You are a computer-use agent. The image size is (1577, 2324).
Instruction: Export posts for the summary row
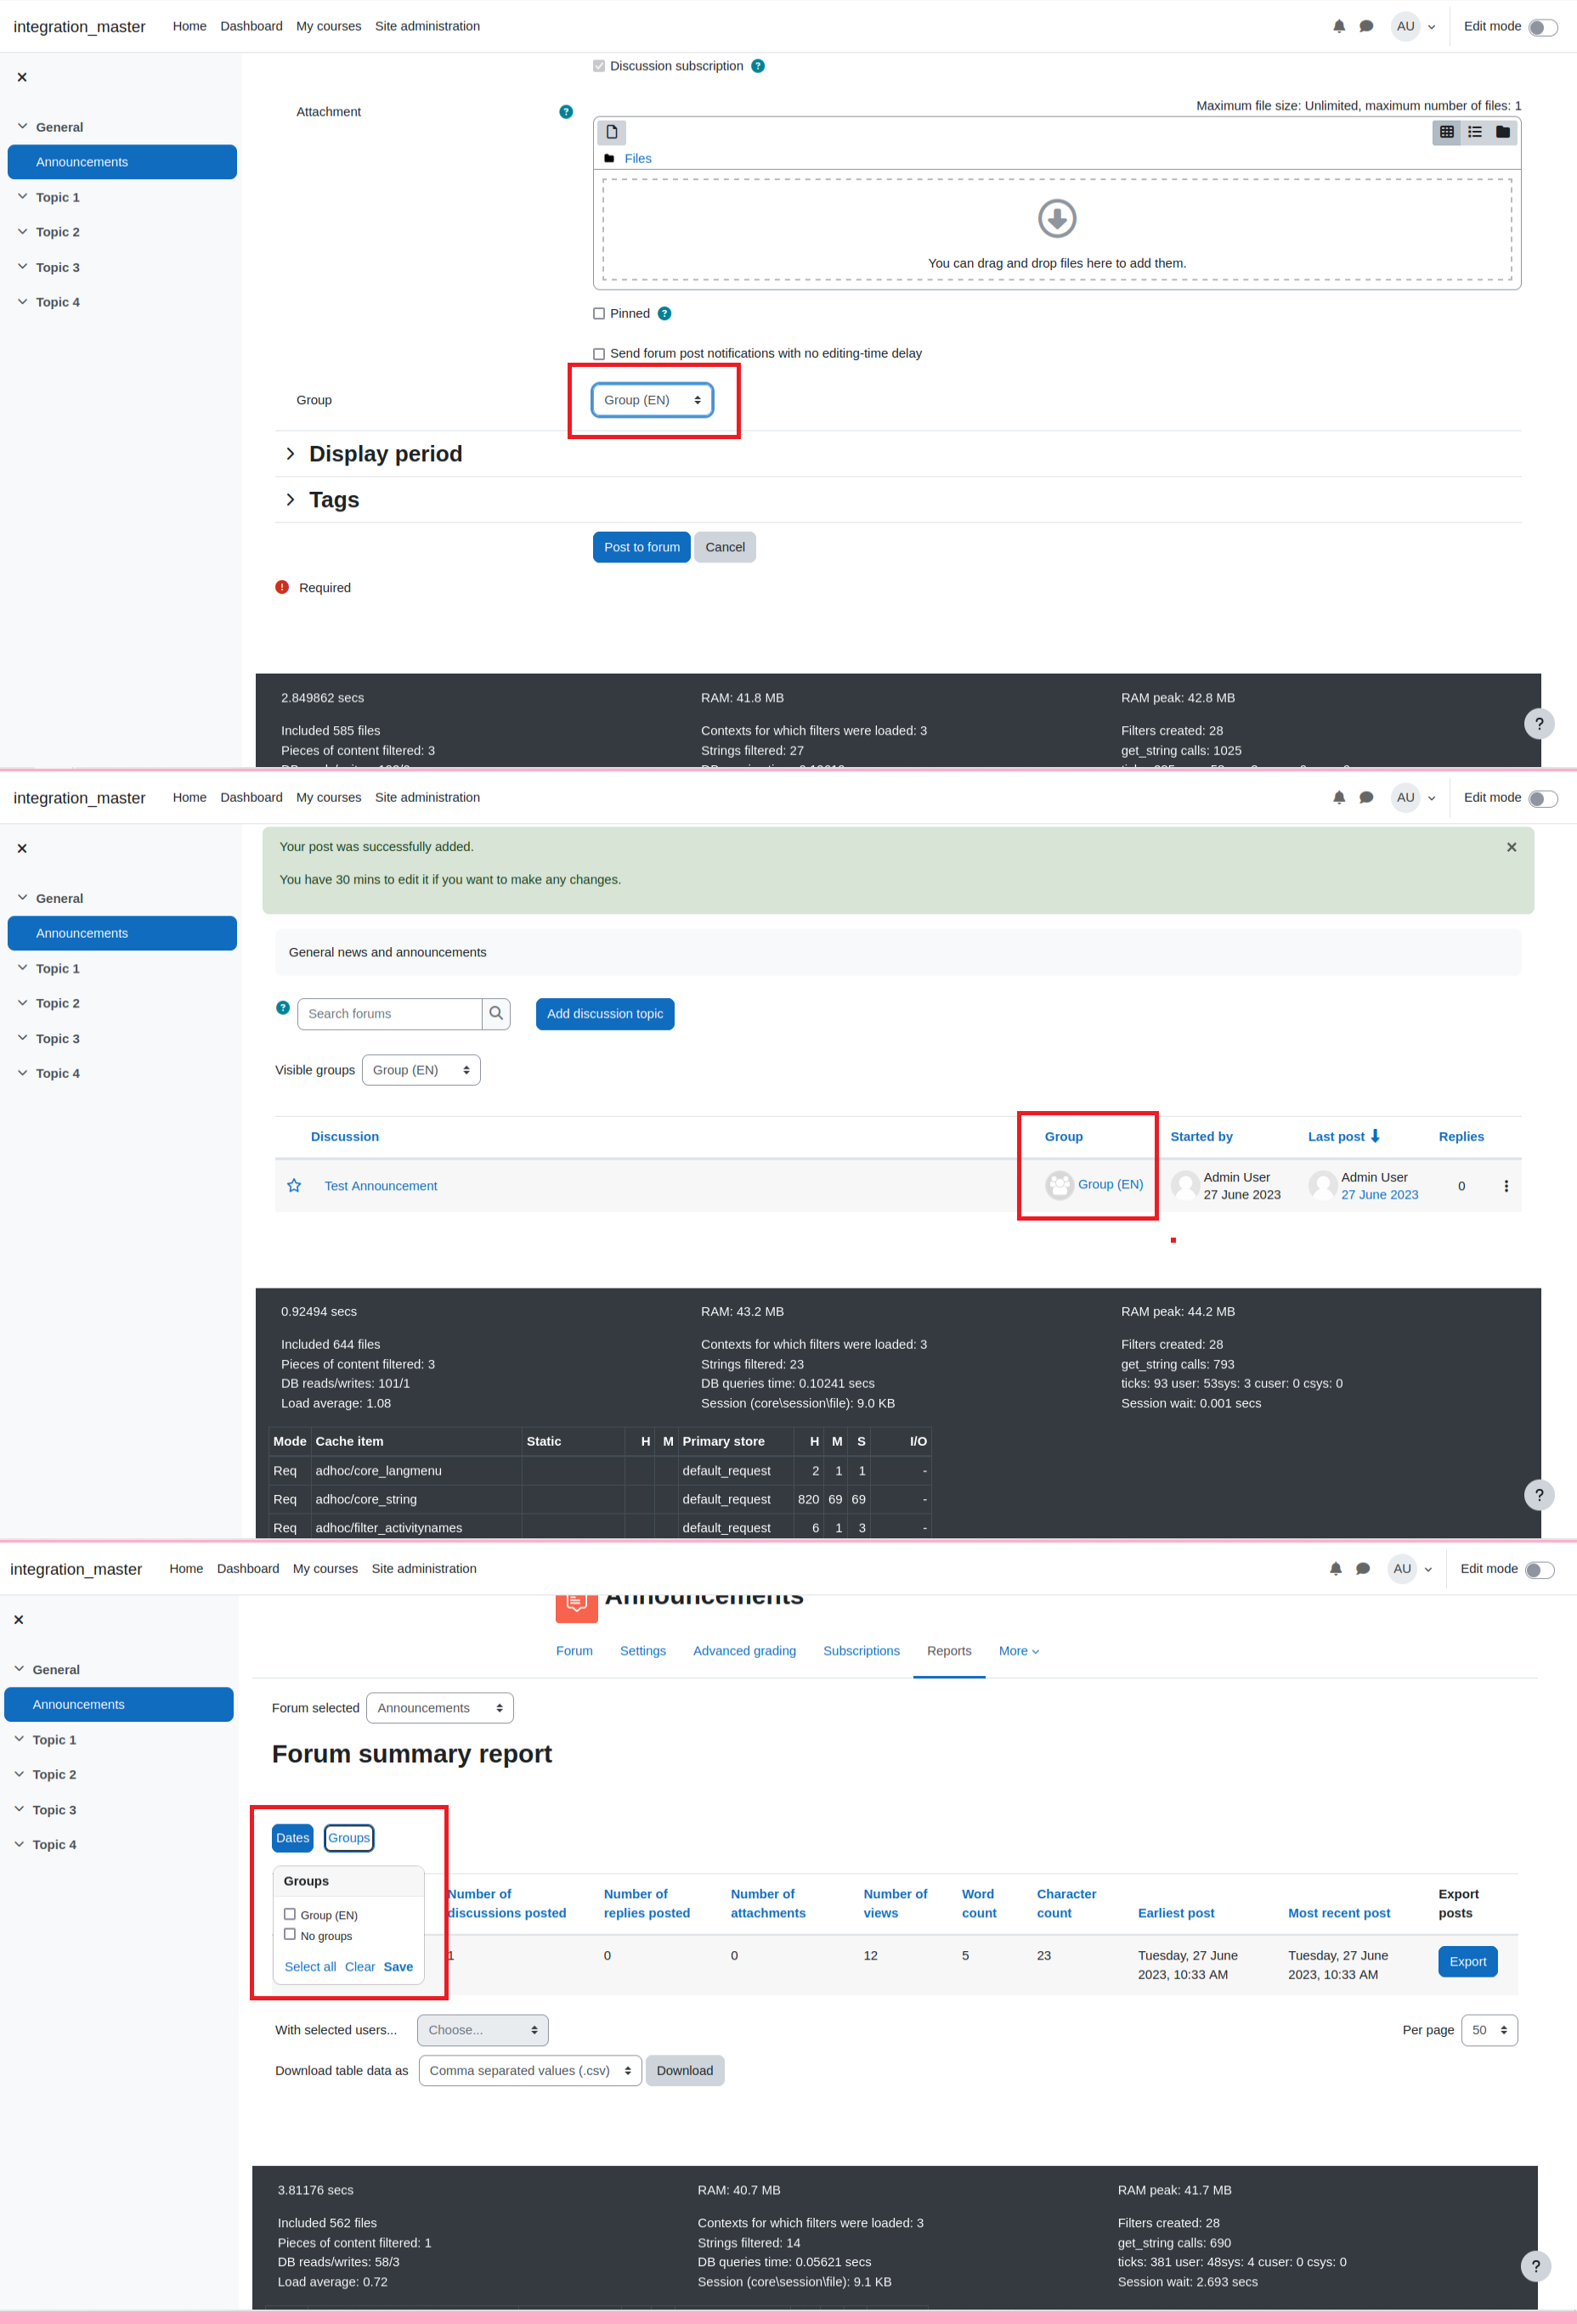point(1468,1962)
